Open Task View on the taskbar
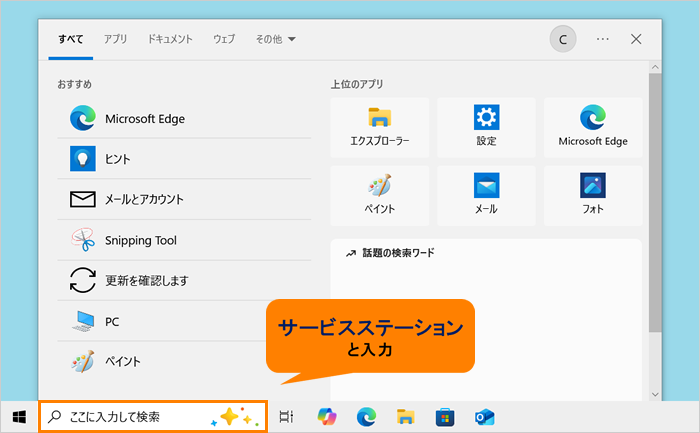 click(286, 417)
